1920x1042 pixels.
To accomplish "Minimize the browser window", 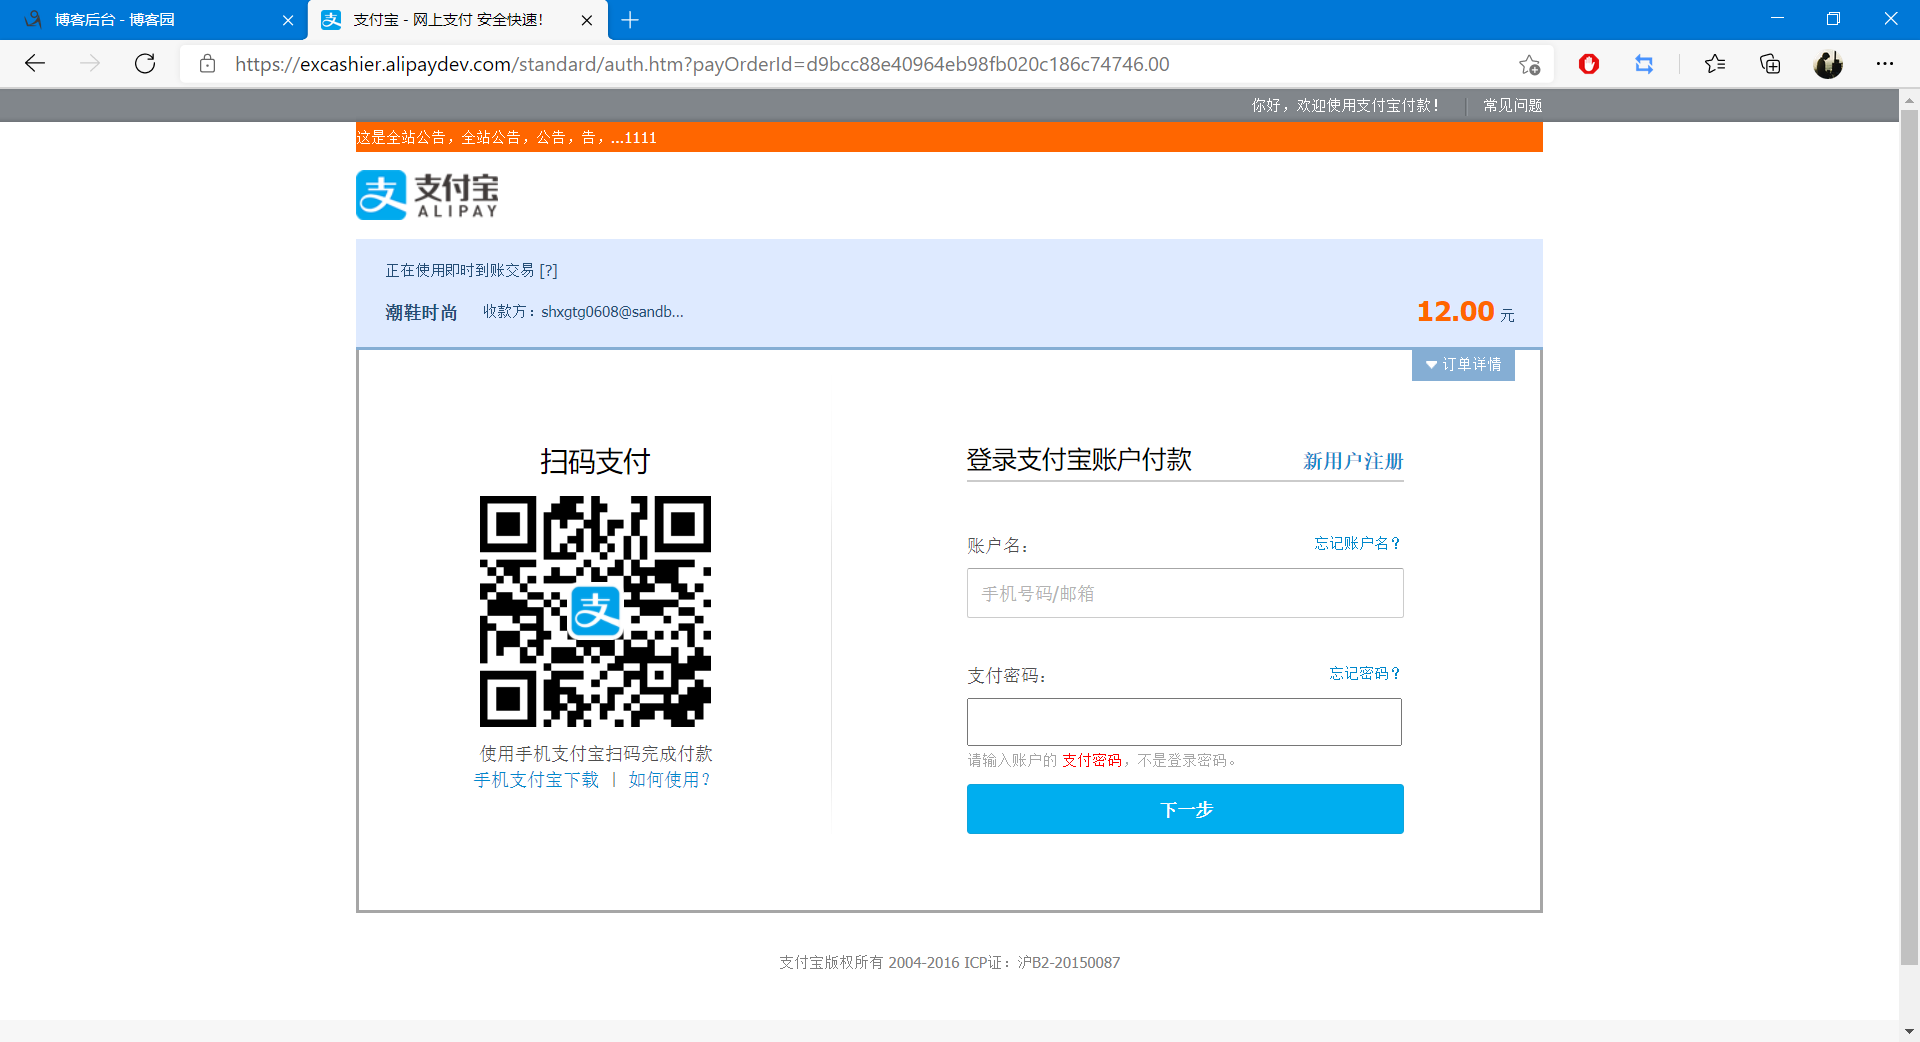I will tap(1777, 19).
